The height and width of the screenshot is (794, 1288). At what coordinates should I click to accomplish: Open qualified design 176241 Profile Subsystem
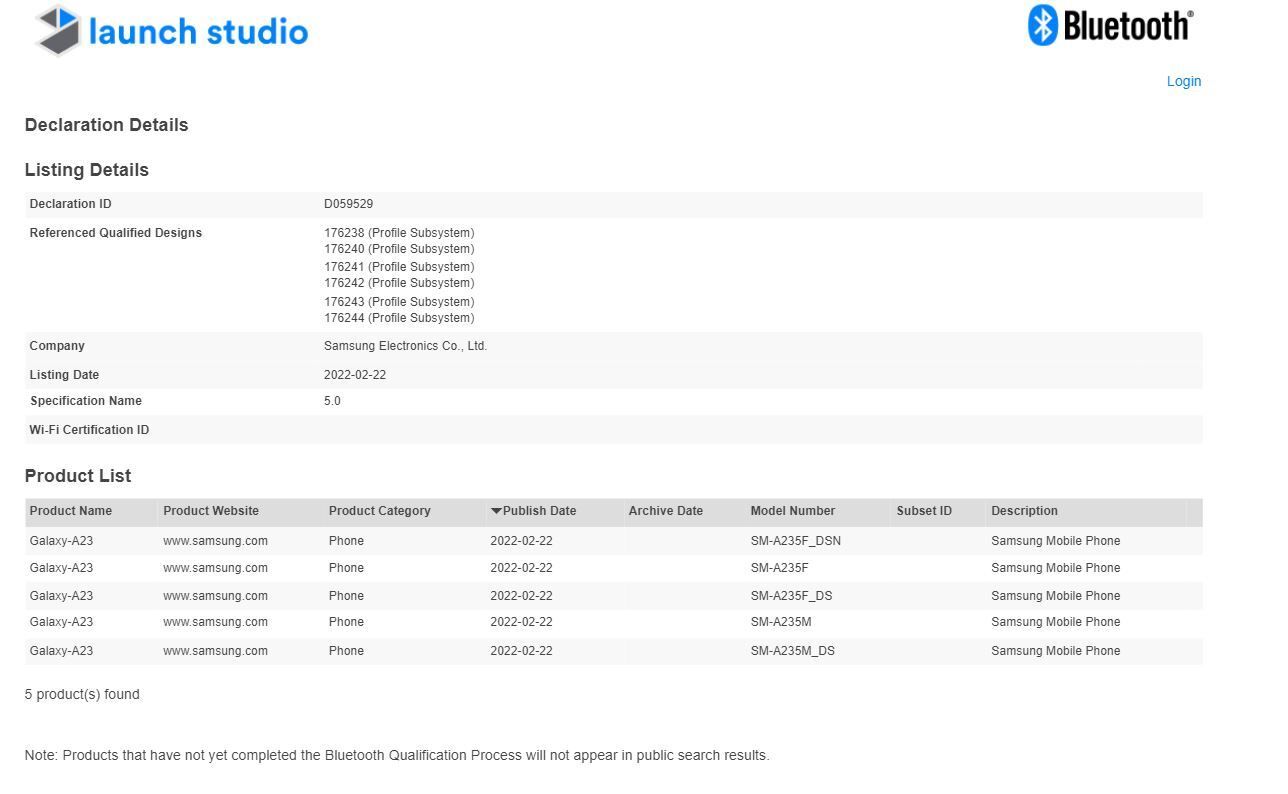399,267
